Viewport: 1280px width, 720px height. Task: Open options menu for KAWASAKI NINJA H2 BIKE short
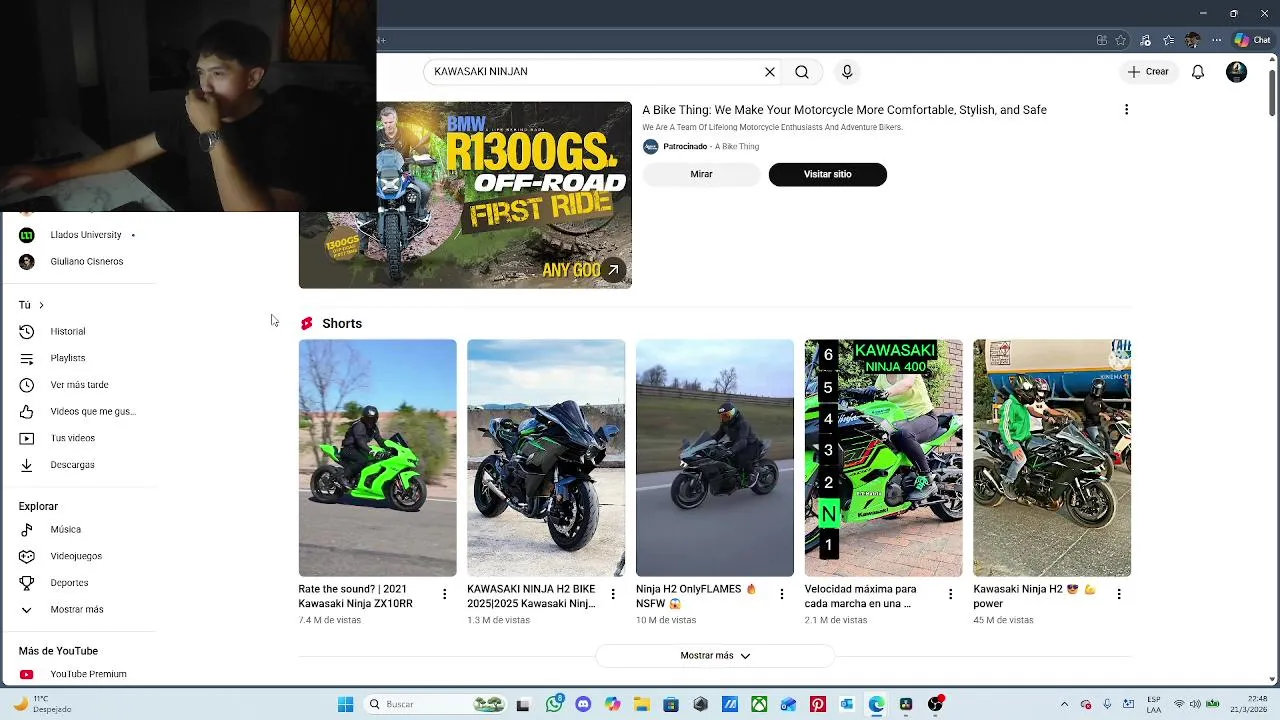click(x=613, y=594)
